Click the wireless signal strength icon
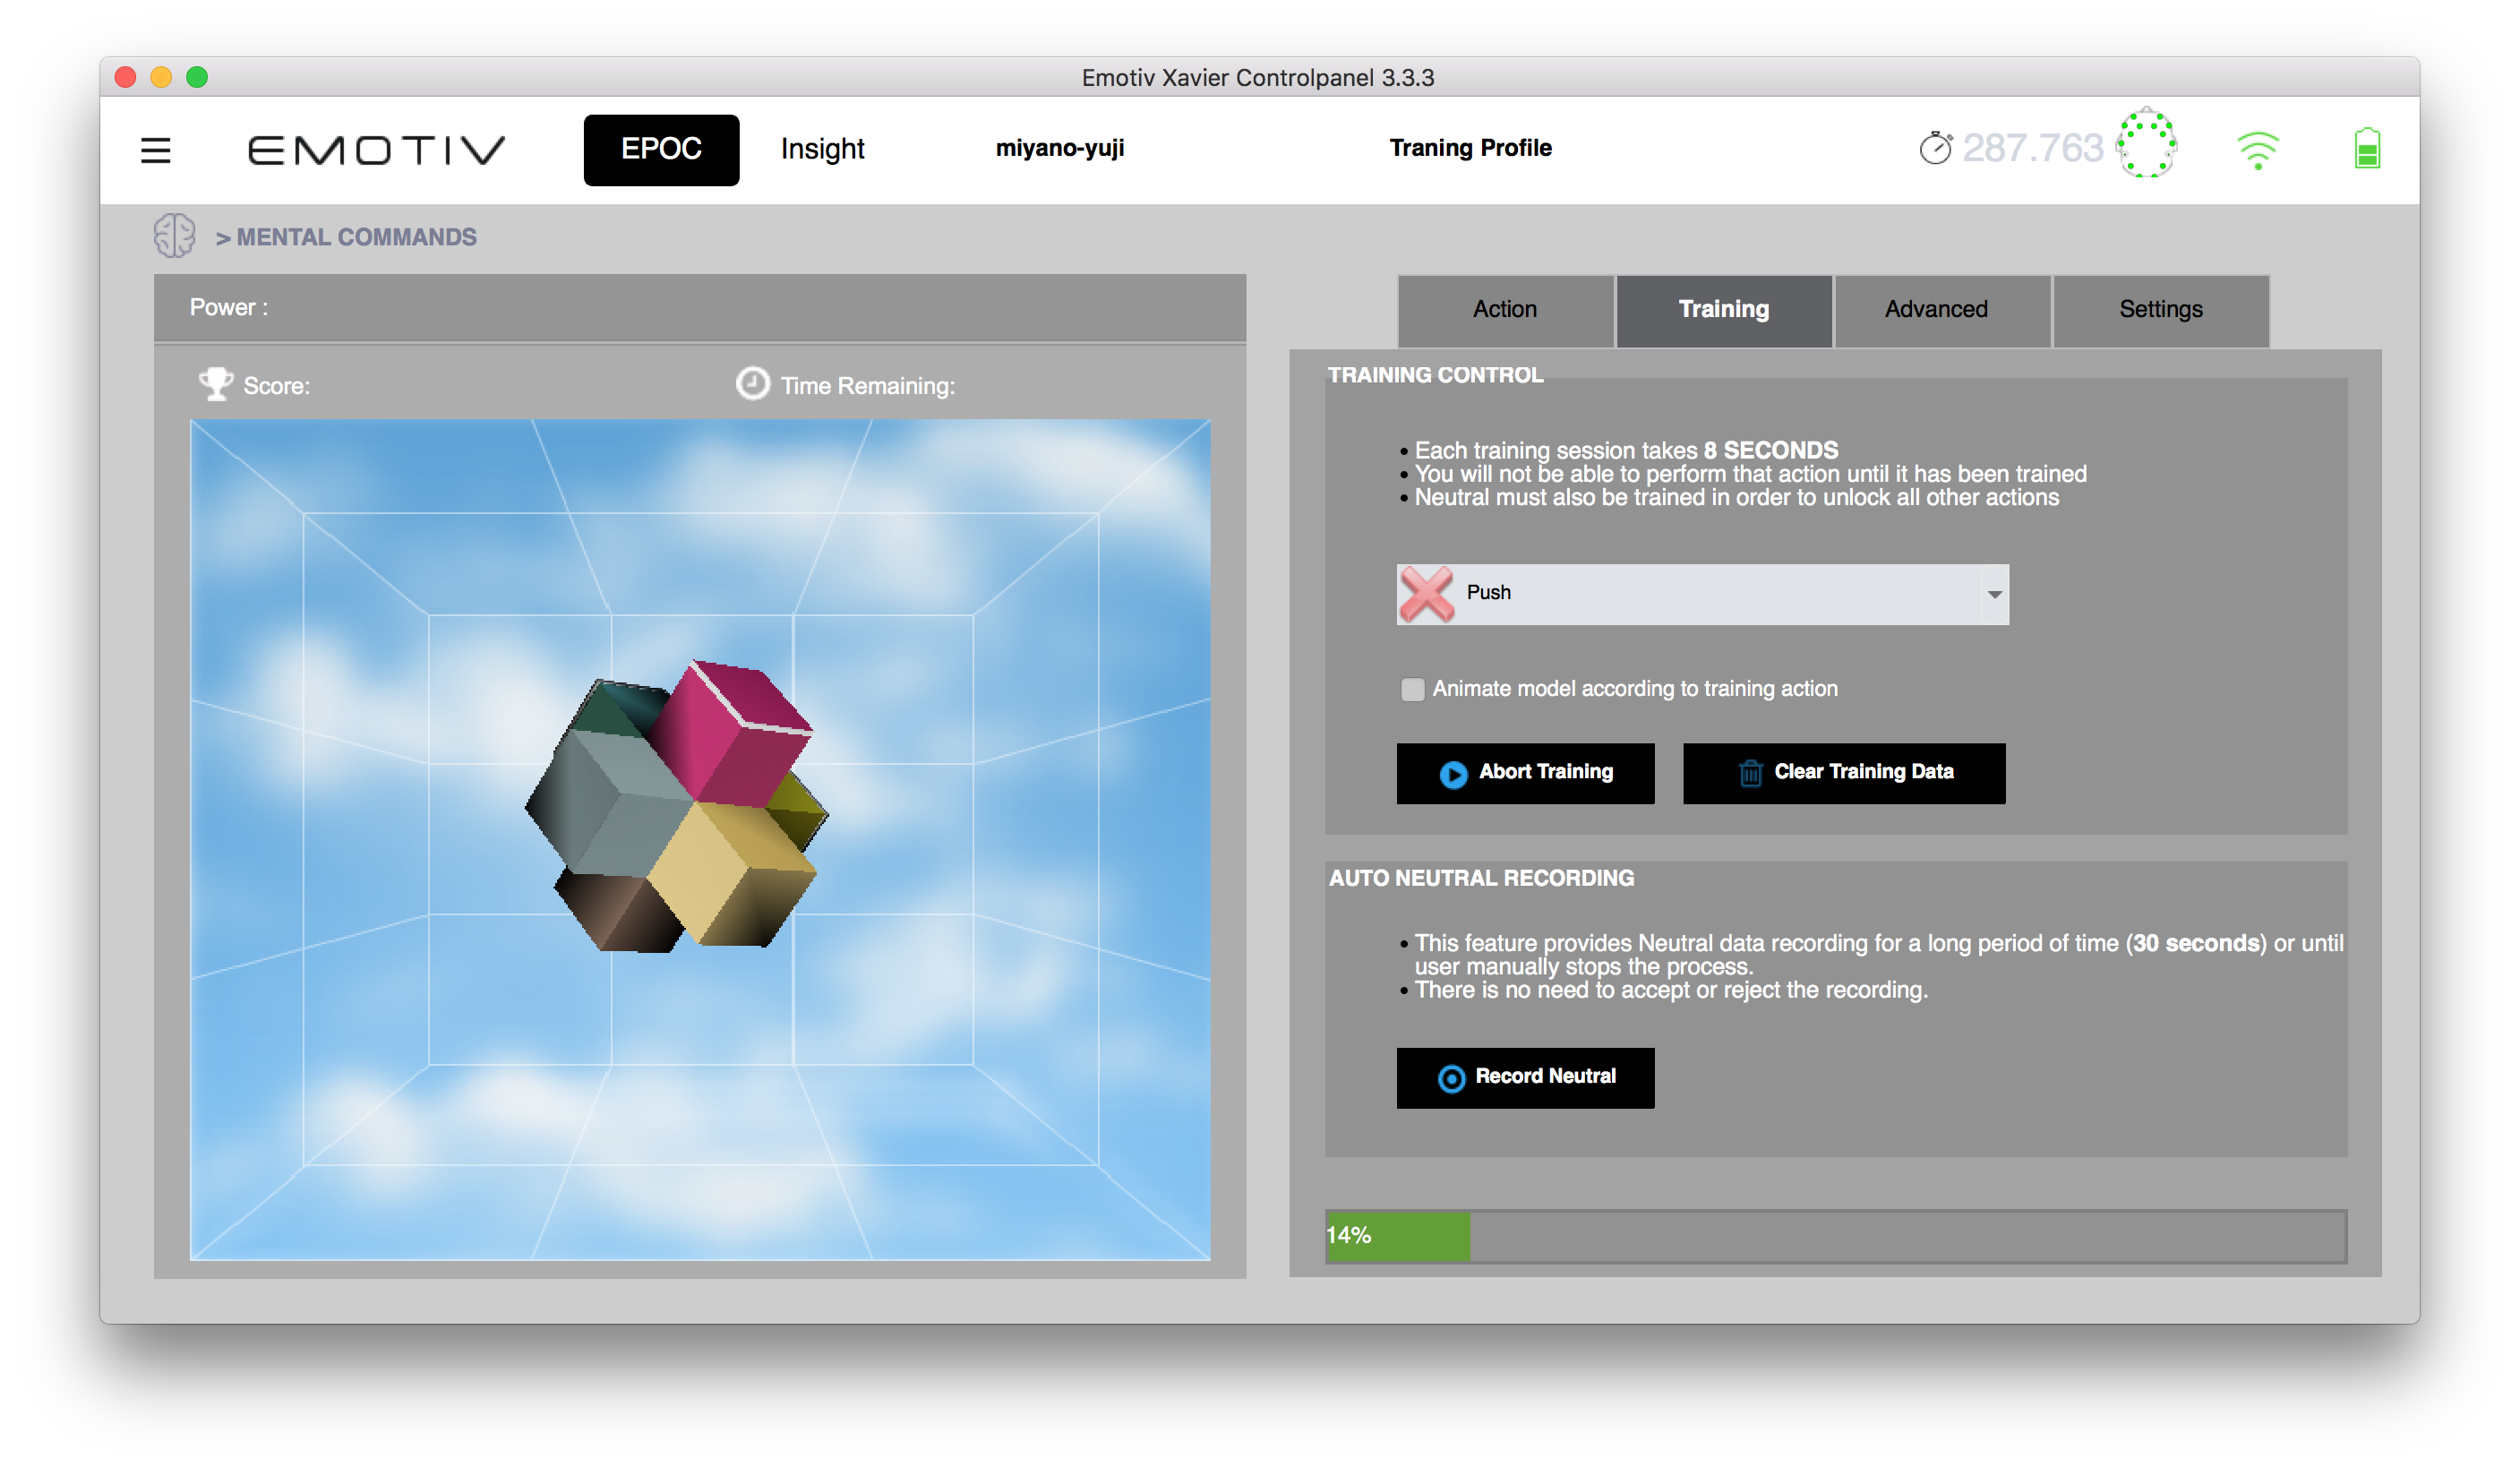Screen dimensions: 2520x1467 (x=2257, y=150)
